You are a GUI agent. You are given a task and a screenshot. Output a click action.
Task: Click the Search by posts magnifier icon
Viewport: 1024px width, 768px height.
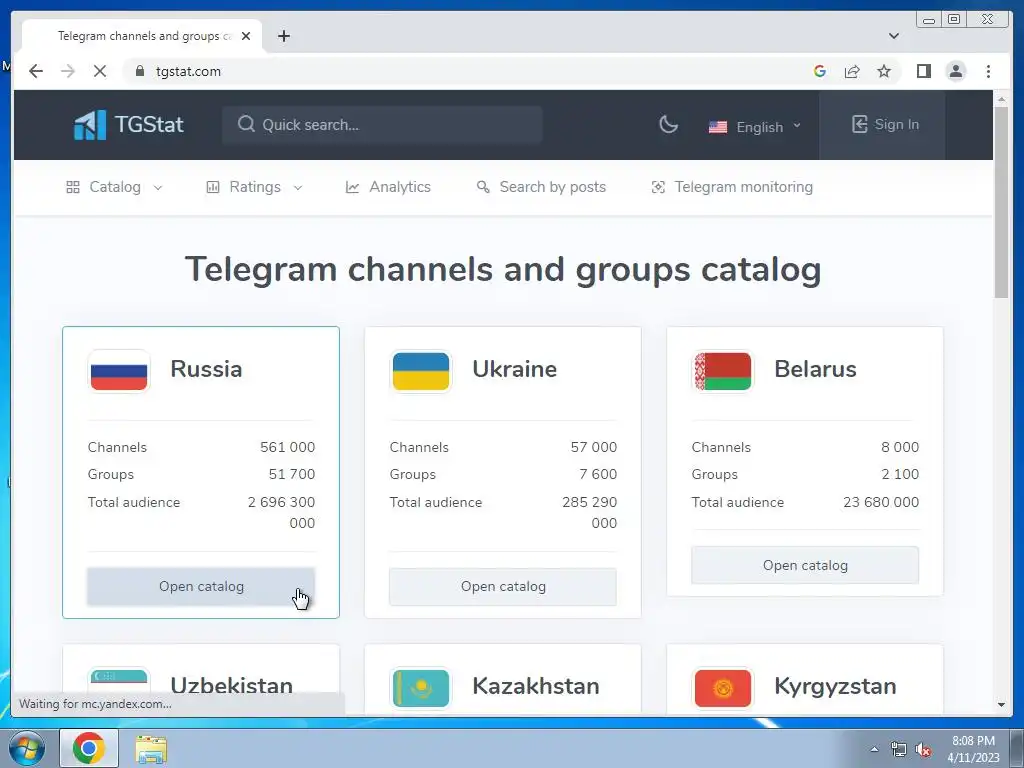483,187
